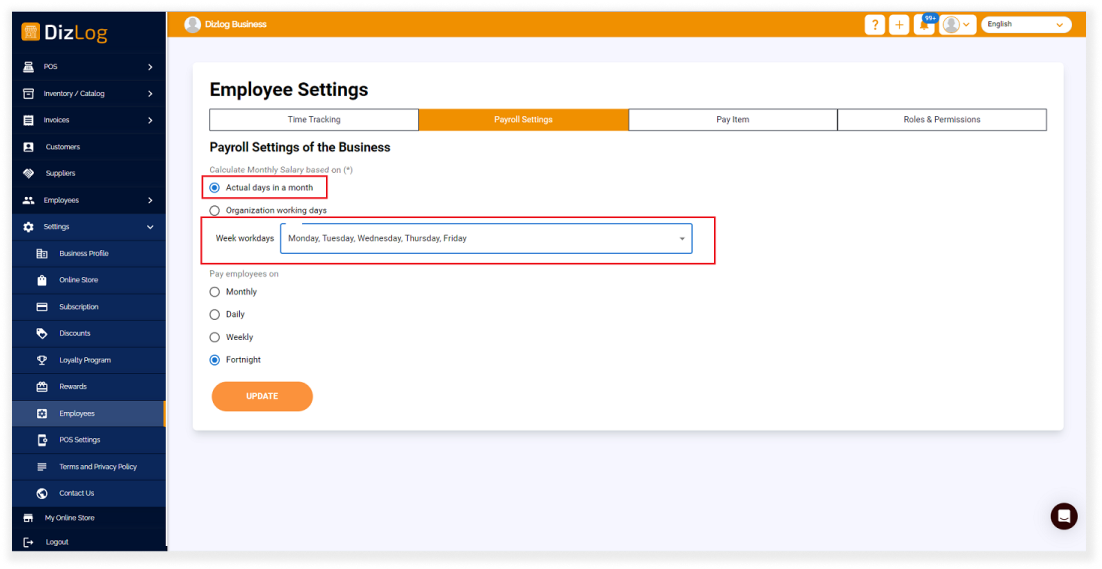
Task: Open Terms and Privacy Policy link
Action: coord(97,467)
